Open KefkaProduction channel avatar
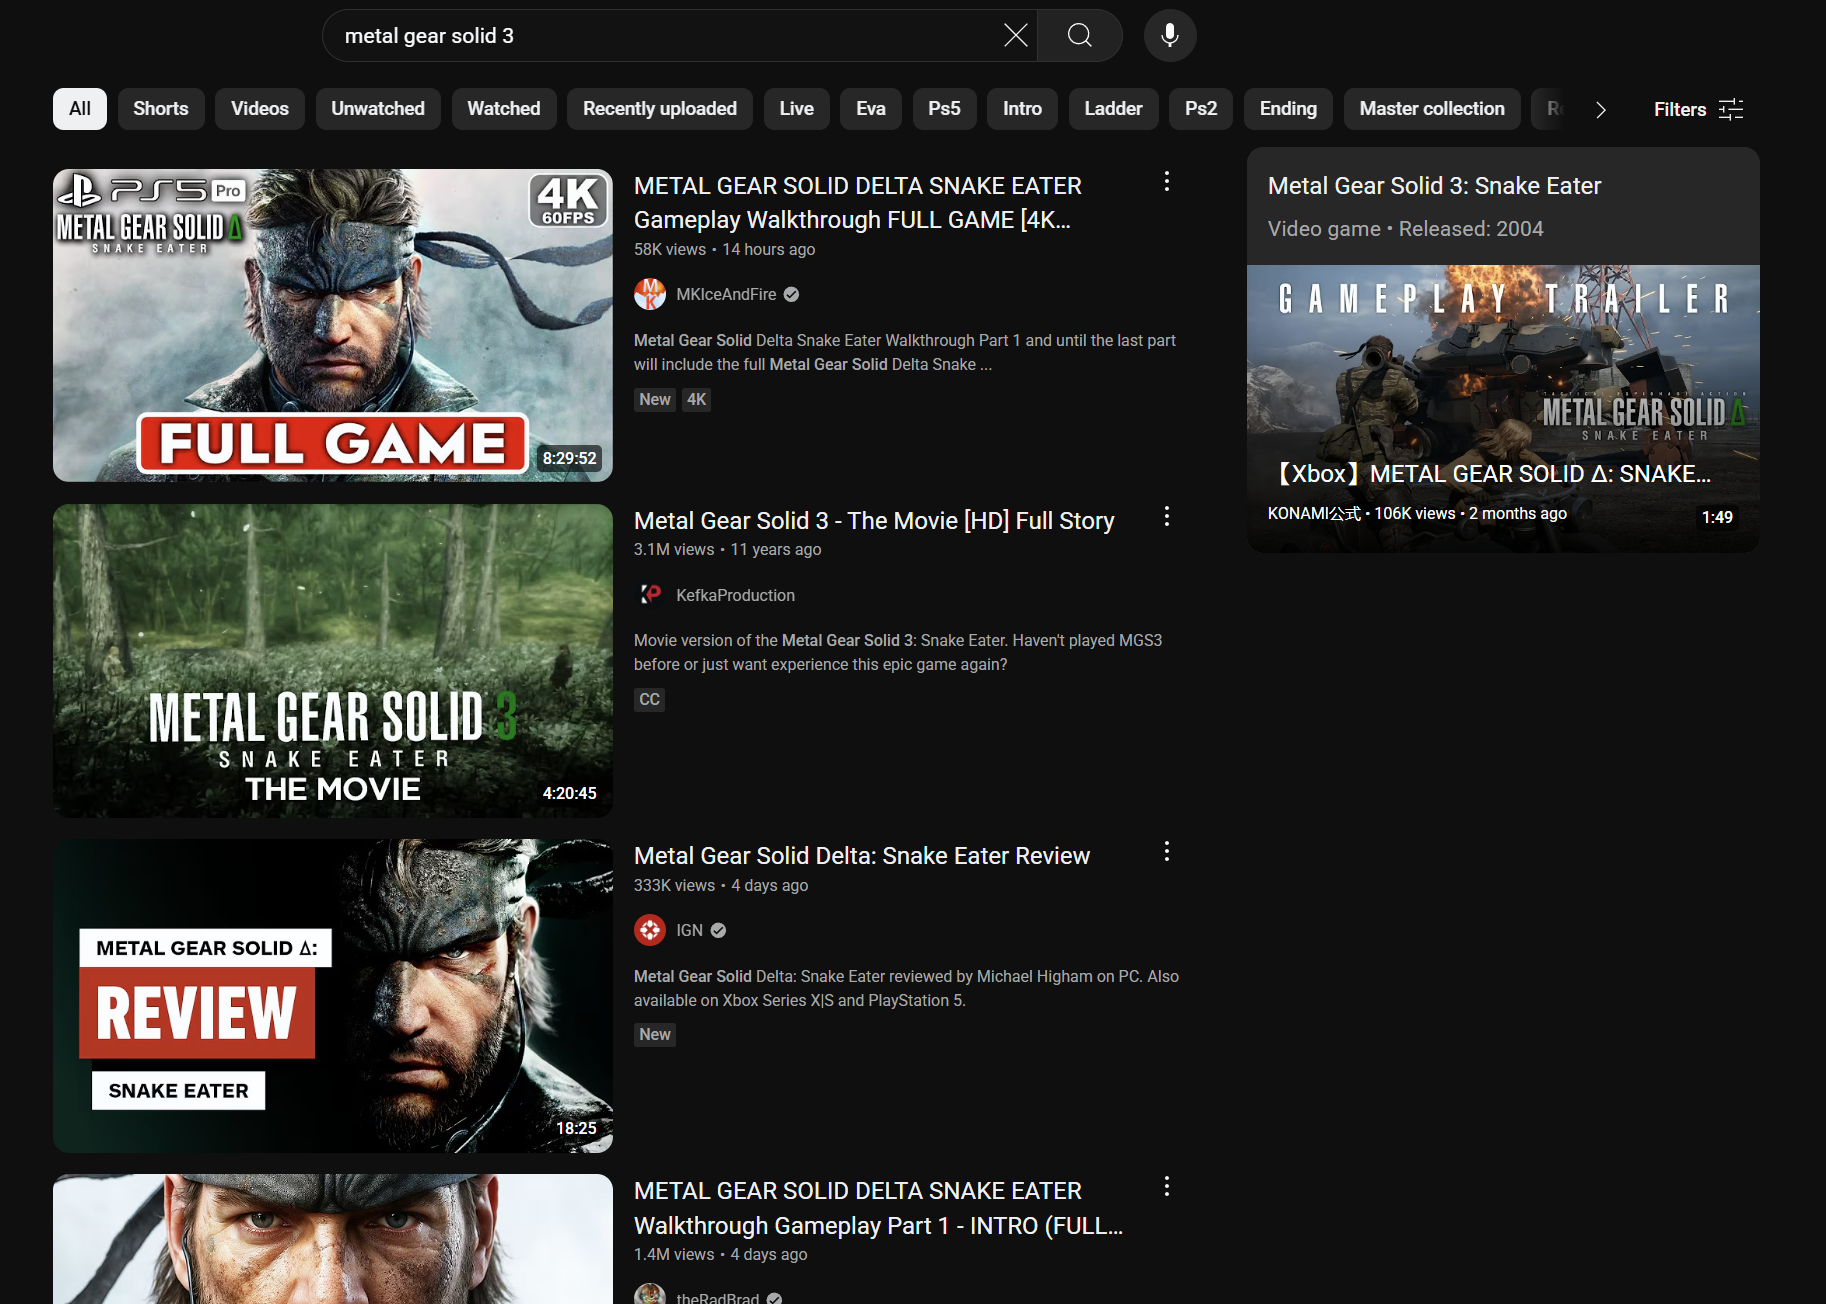1826x1304 pixels. 650,595
